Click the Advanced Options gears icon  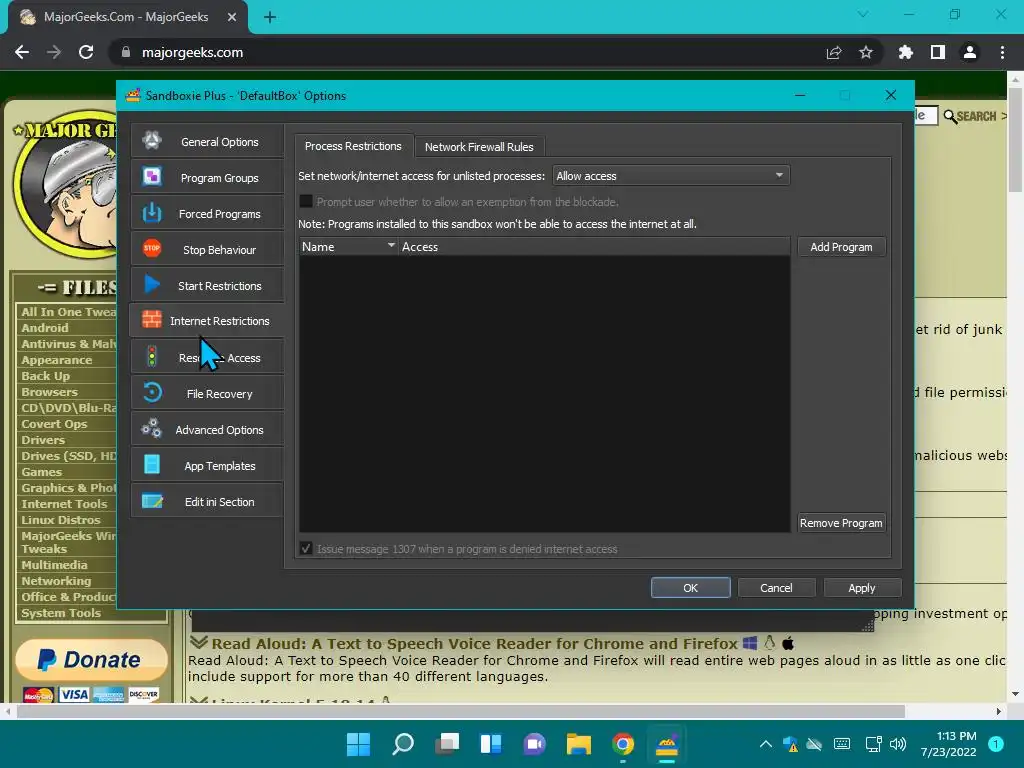pos(152,428)
